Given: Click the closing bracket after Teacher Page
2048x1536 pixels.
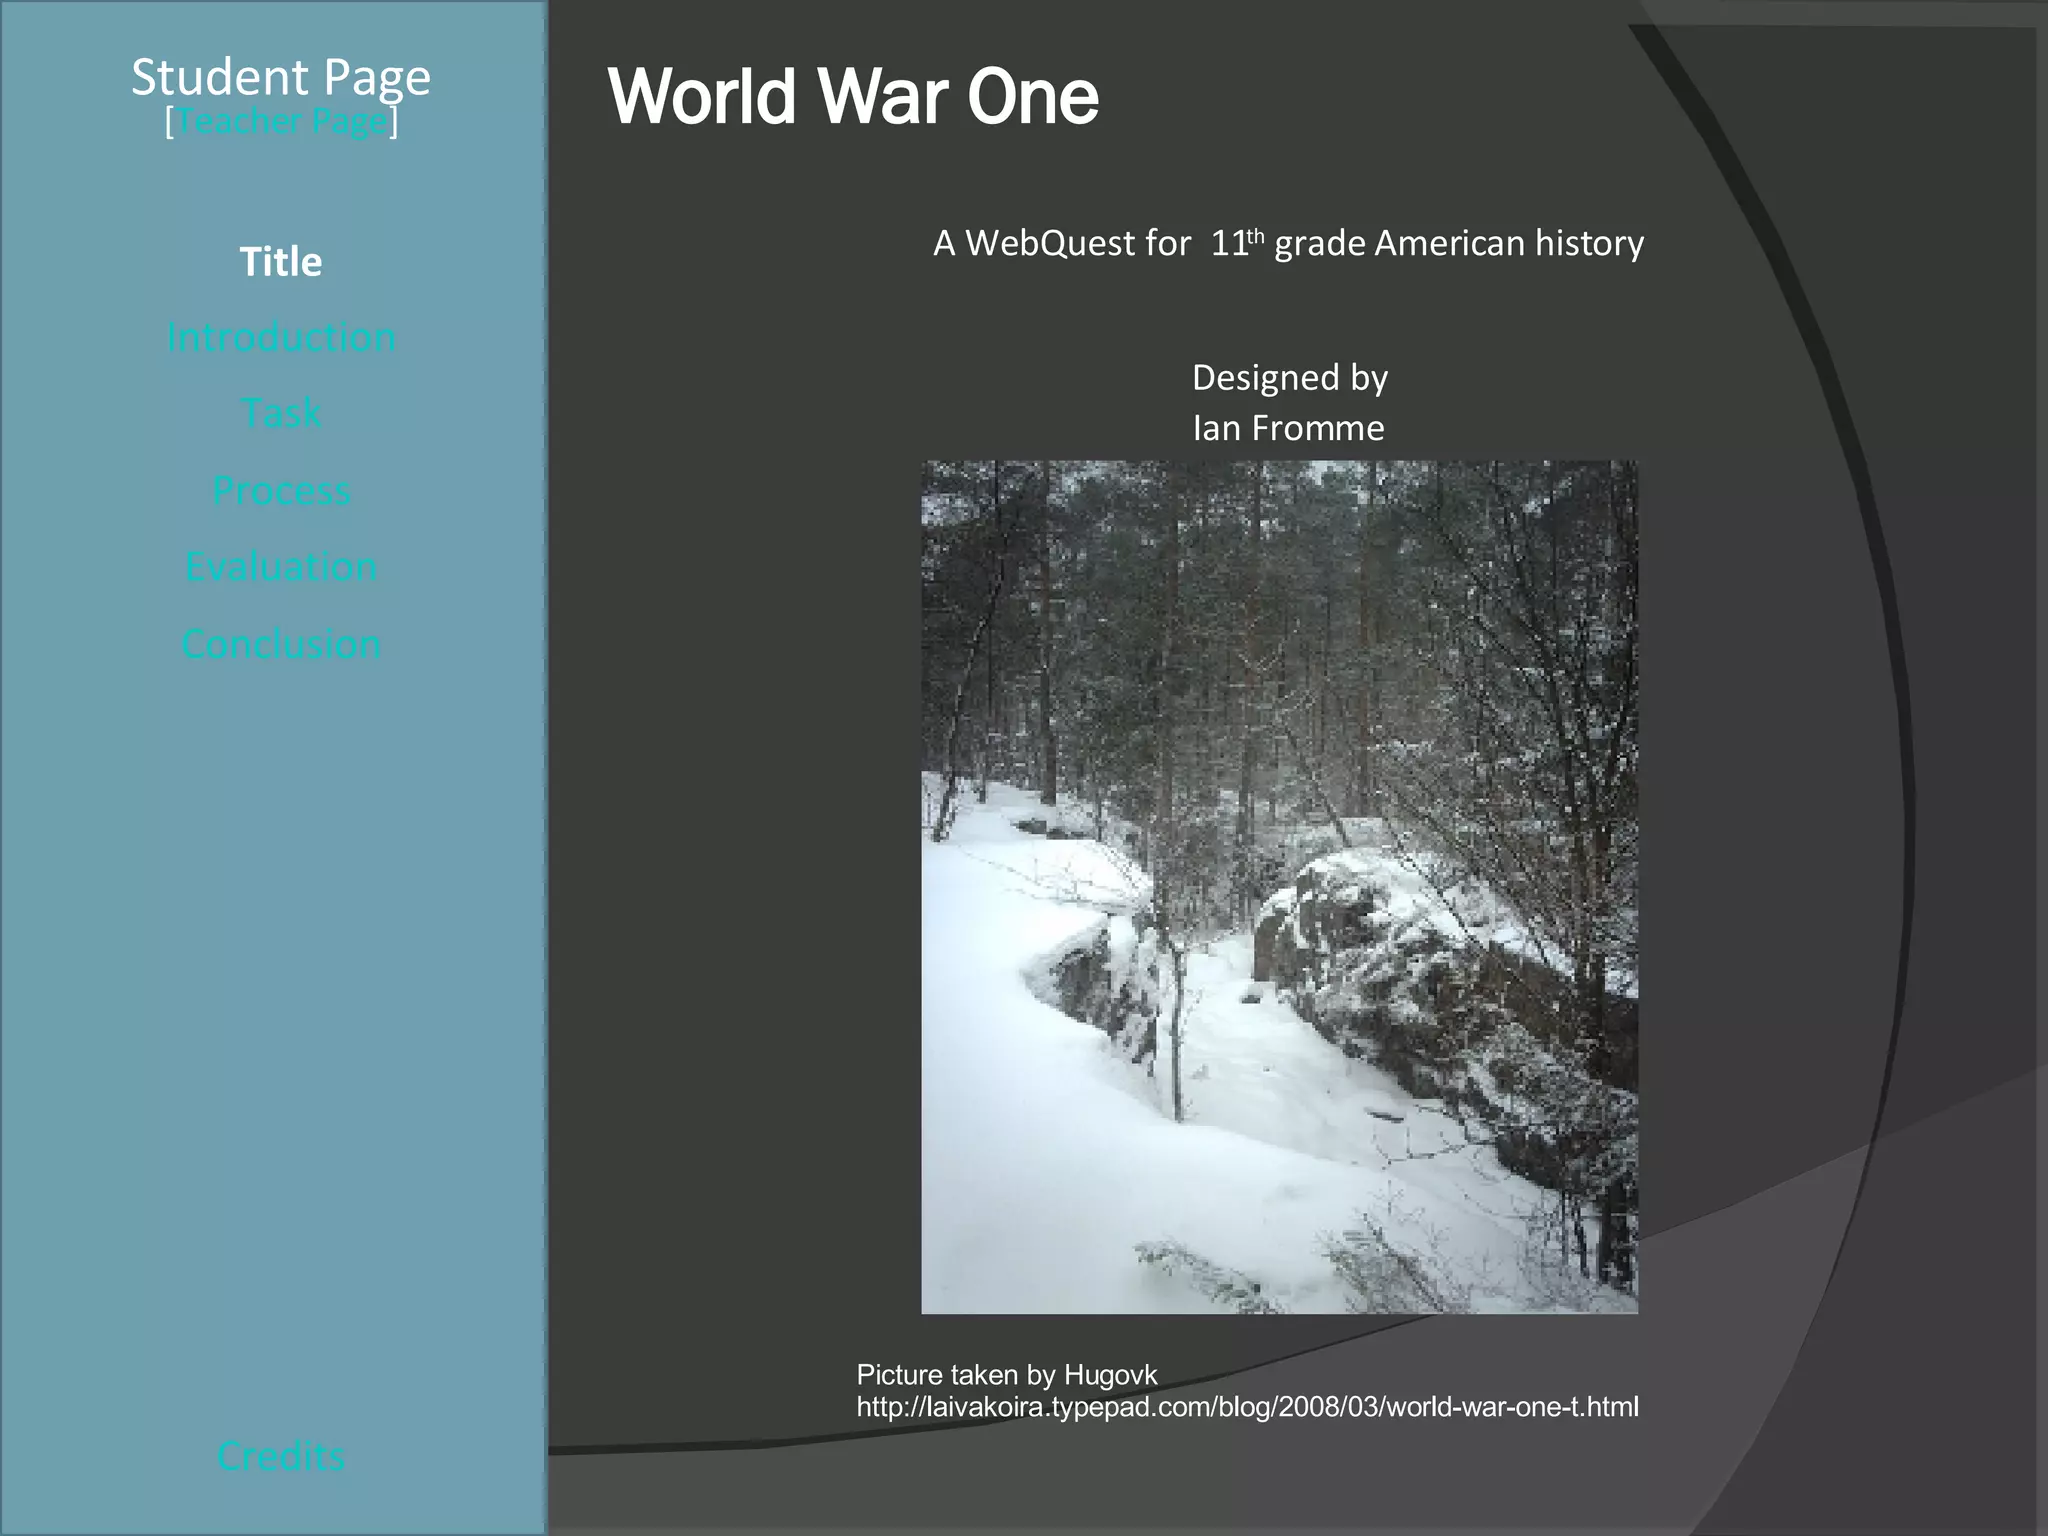Looking at the screenshot, I should pyautogui.click(x=394, y=122).
